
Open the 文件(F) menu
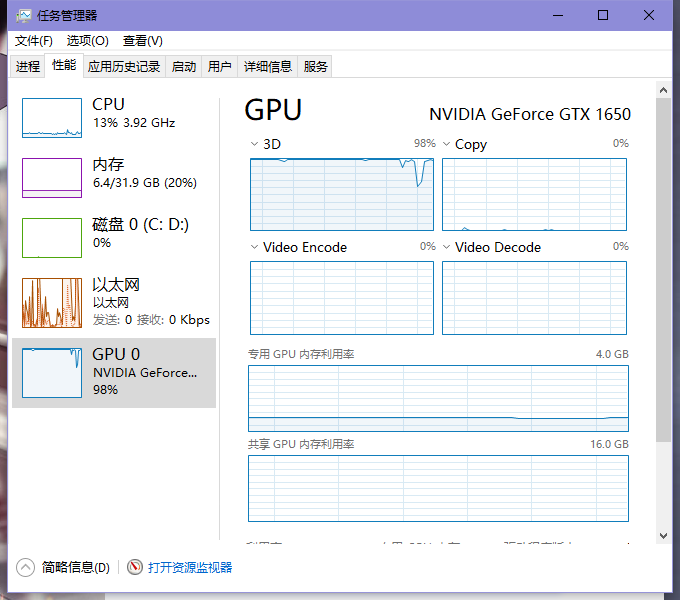coord(34,41)
